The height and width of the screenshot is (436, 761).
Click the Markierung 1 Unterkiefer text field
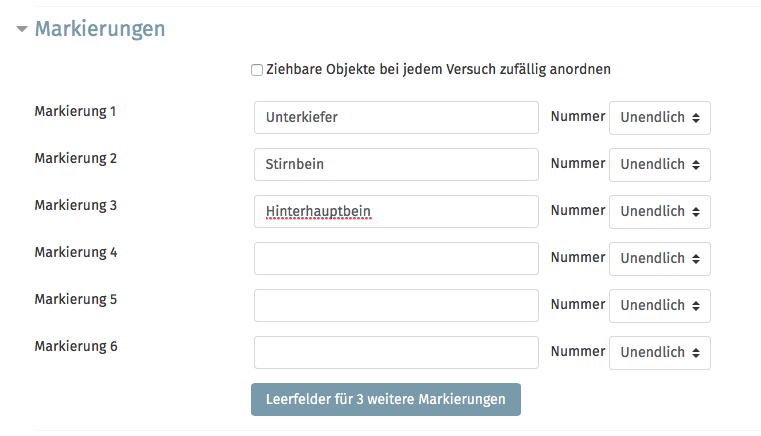pos(396,117)
